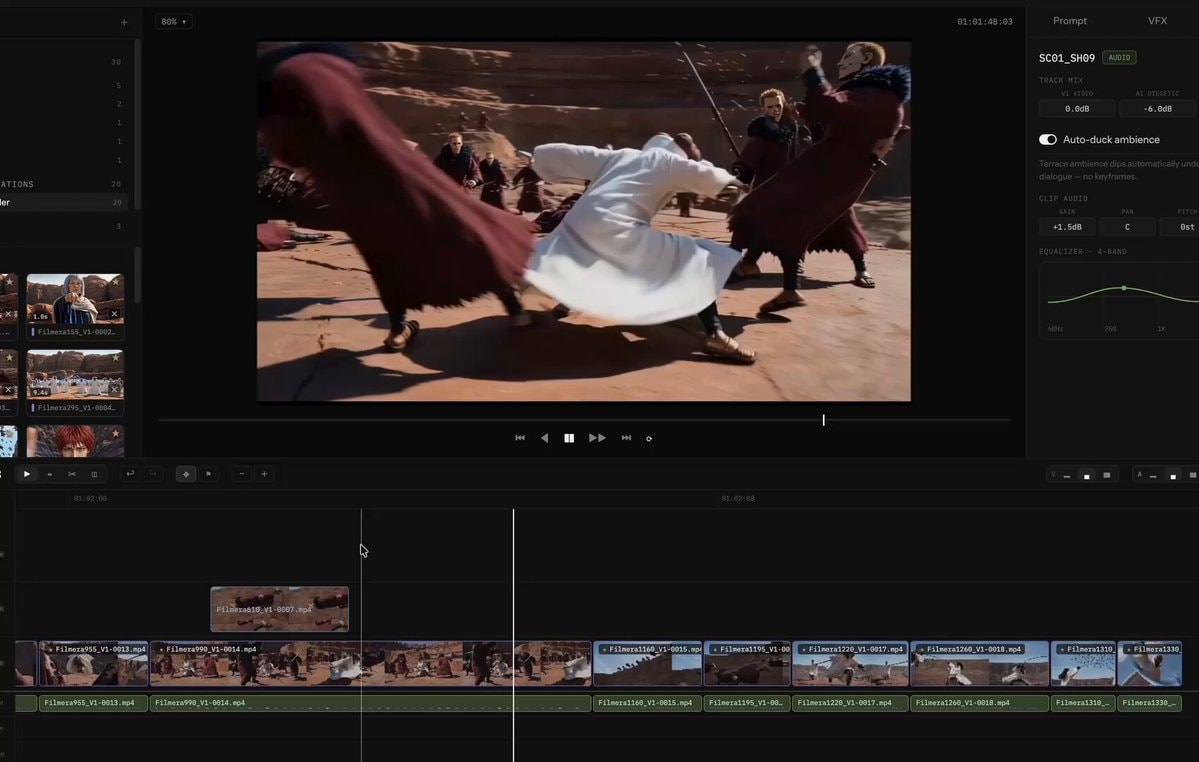The image size is (1199, 762).
Task: Select video clip Filmera990_V1-0014.mp4
Action: click(x=371, y=663)
